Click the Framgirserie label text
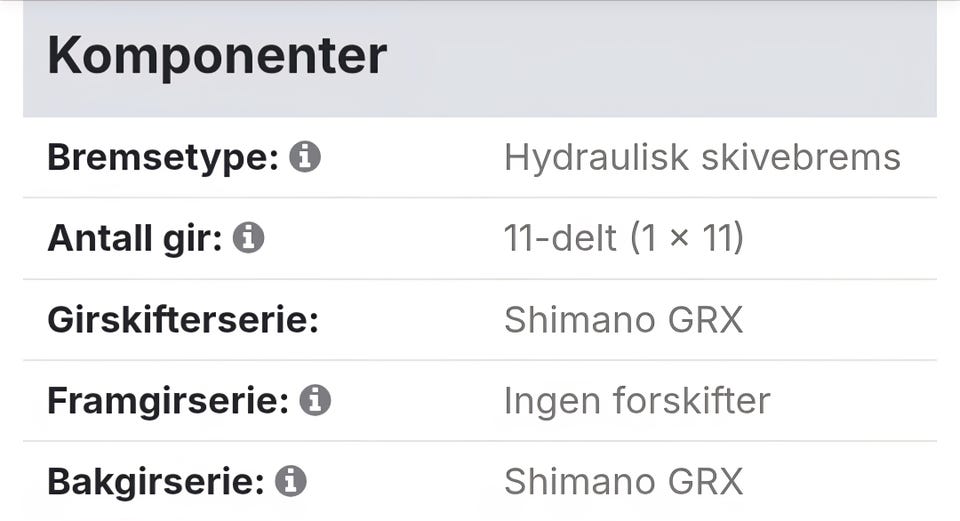Screen dimensions: 960x521 point(167,400)
